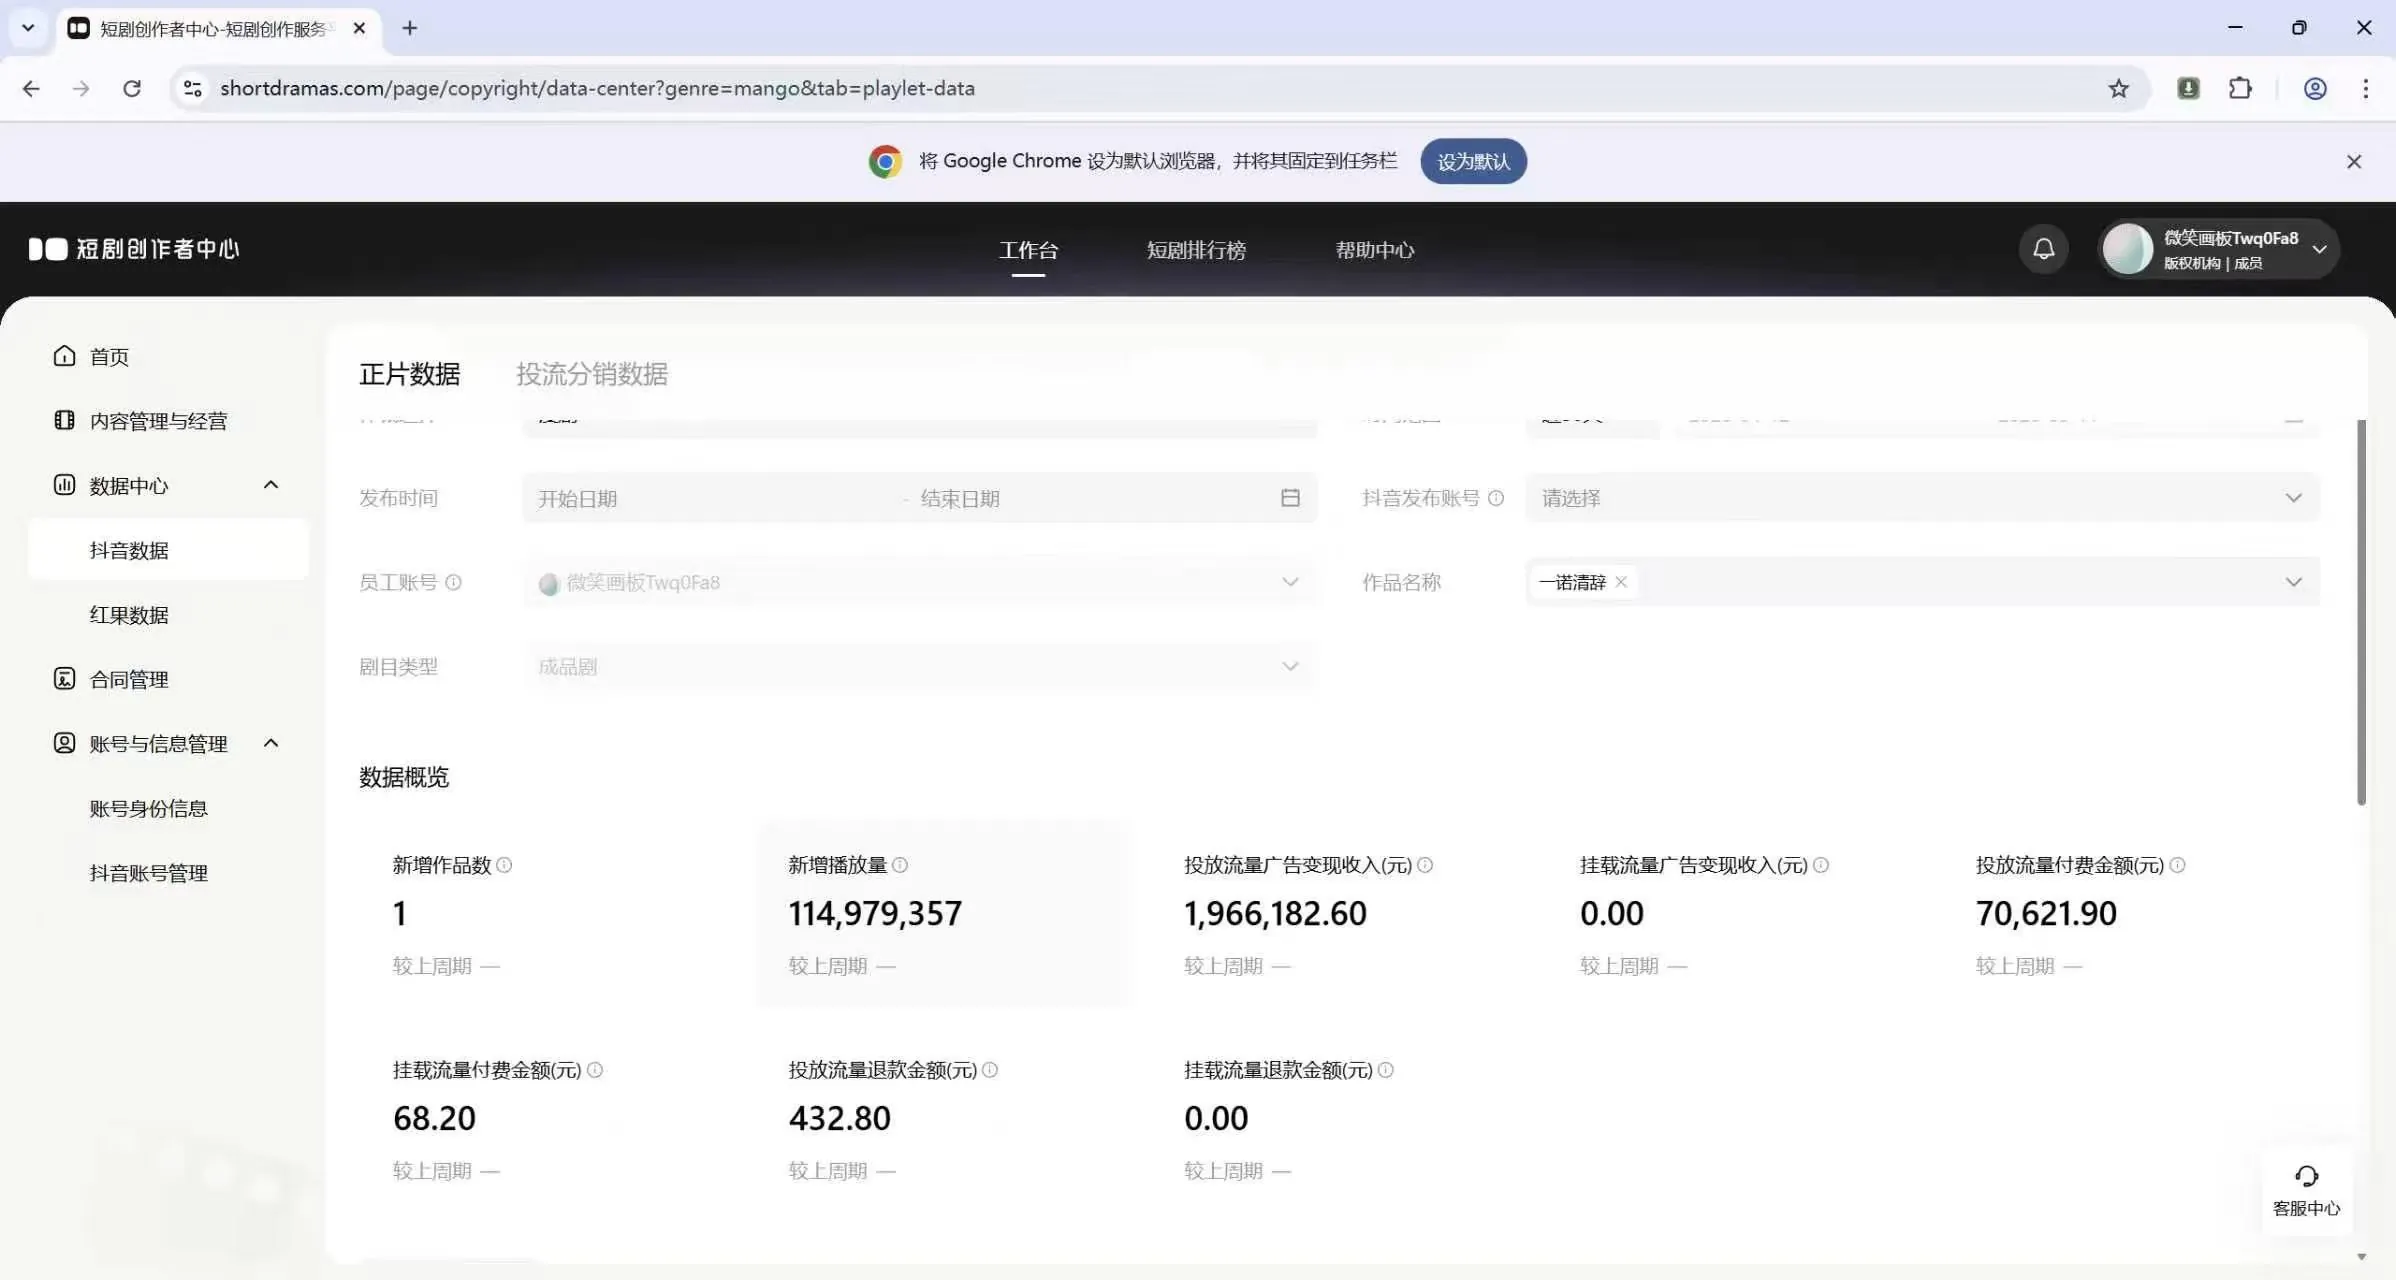Image resolution: width=2396 pixels, height=1280 pixels.
Task: Collapse the 账号与信息管理 sidebar section
Action: (x=270, y=743)
